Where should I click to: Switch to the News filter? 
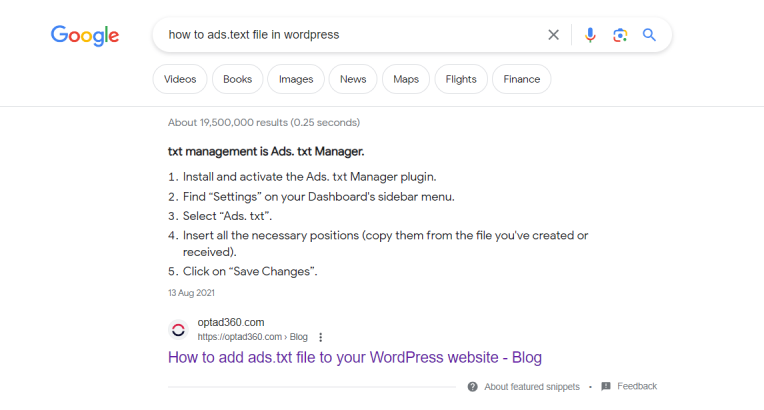pyautogui.click(x=353, y=79)
